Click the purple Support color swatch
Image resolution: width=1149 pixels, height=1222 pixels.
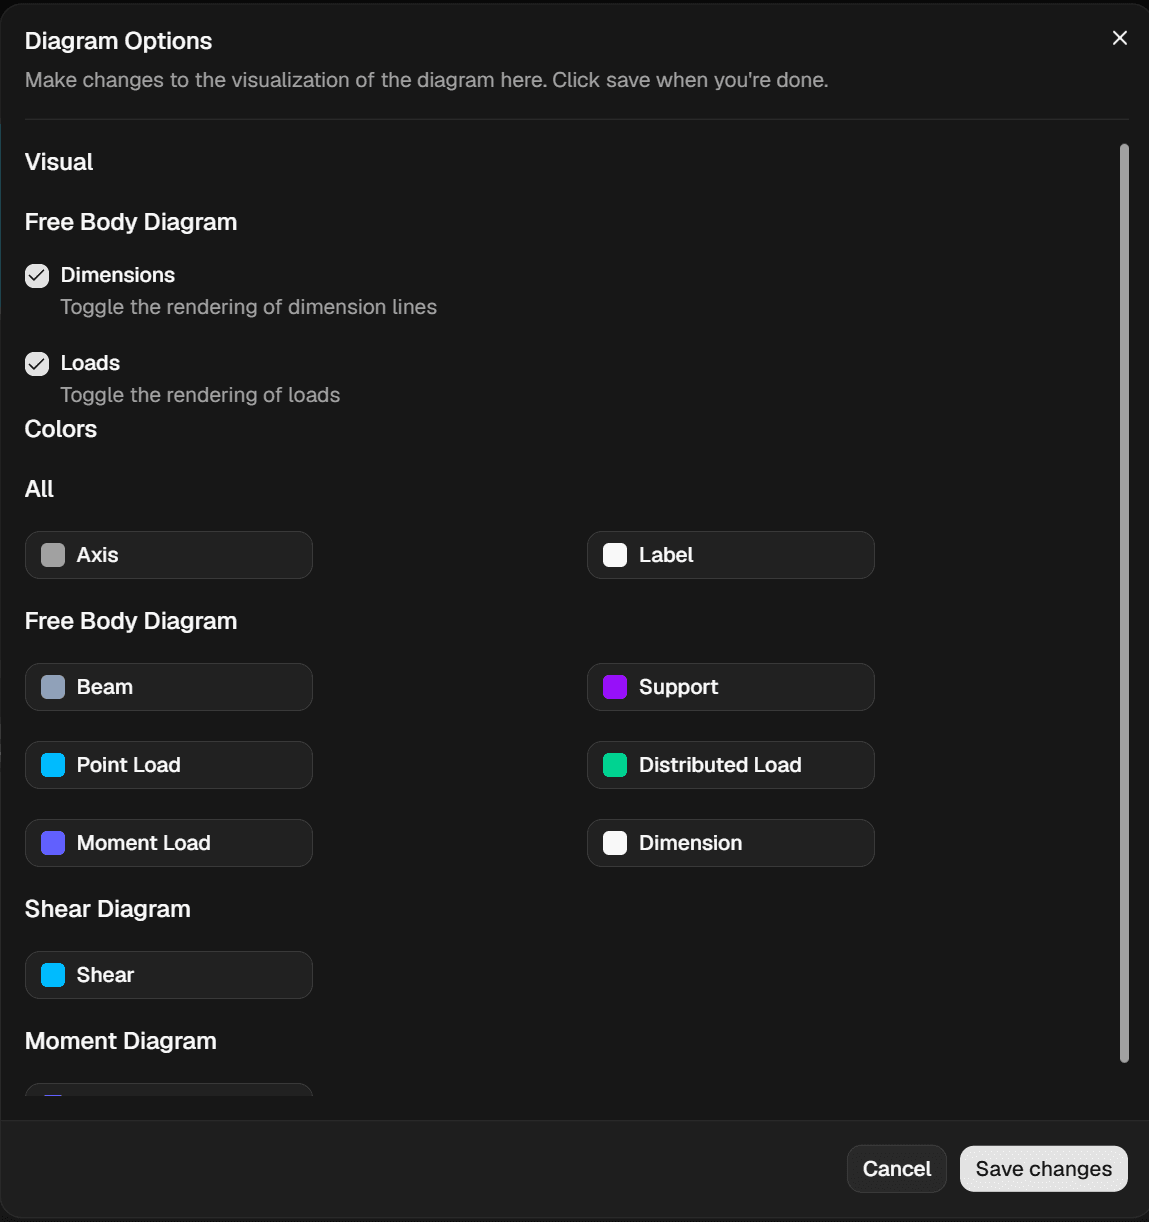tap(615, 687)
